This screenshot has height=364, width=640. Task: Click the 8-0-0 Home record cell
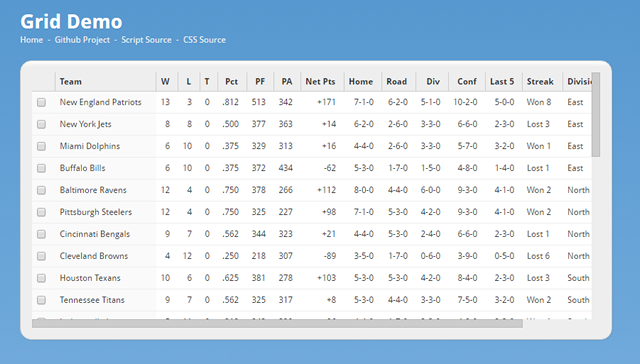(364, 191)
